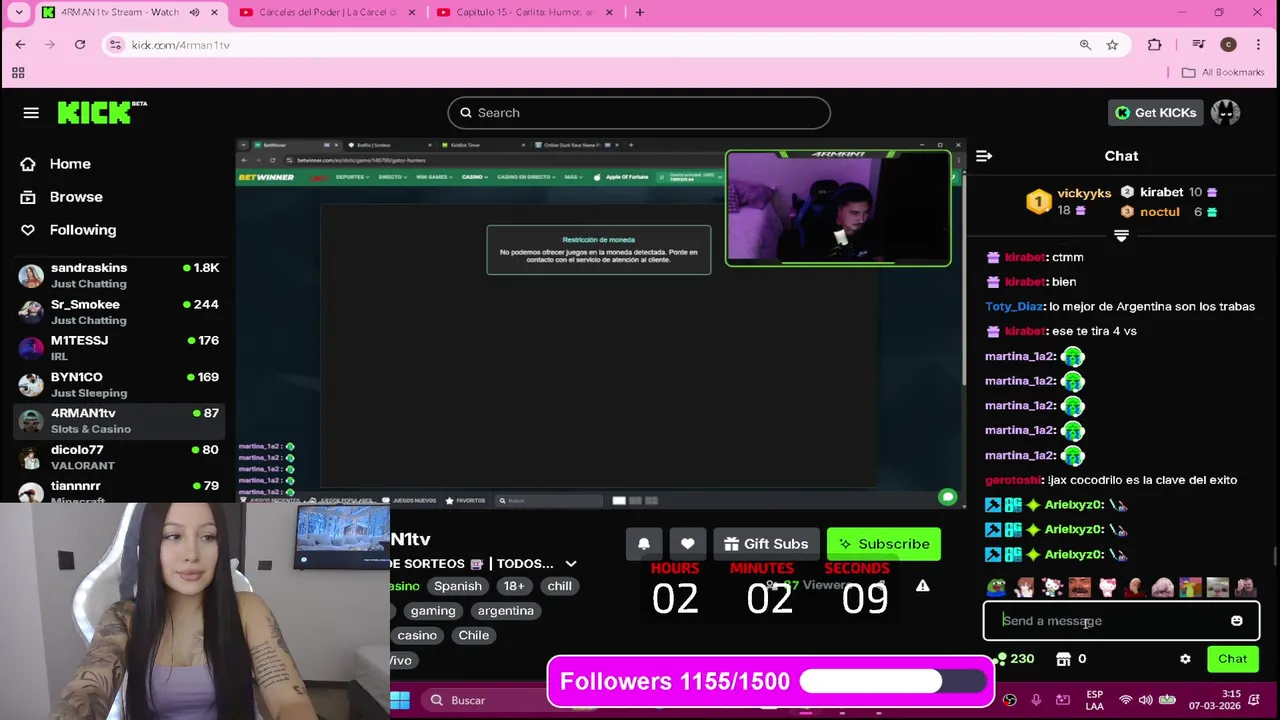Click the channel points 230 icon
Image resolution: width=1280 pixels, height=720 pixels.
[x=1001, y=659]
